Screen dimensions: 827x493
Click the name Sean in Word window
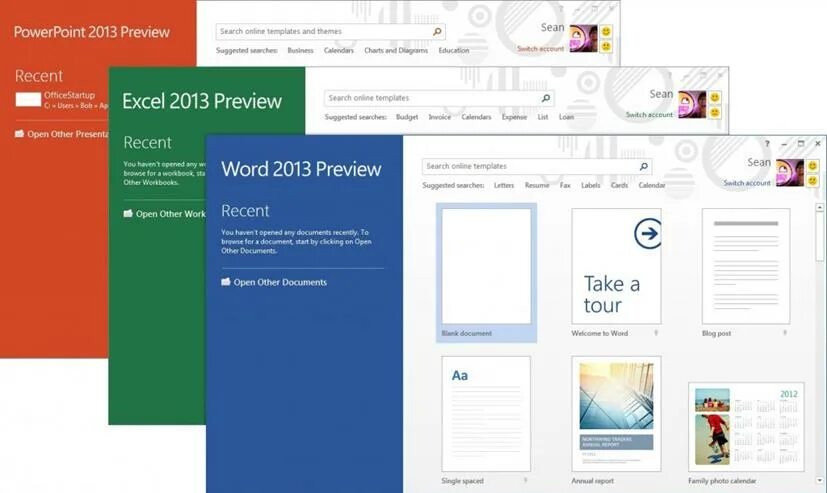tap(759, 162)
